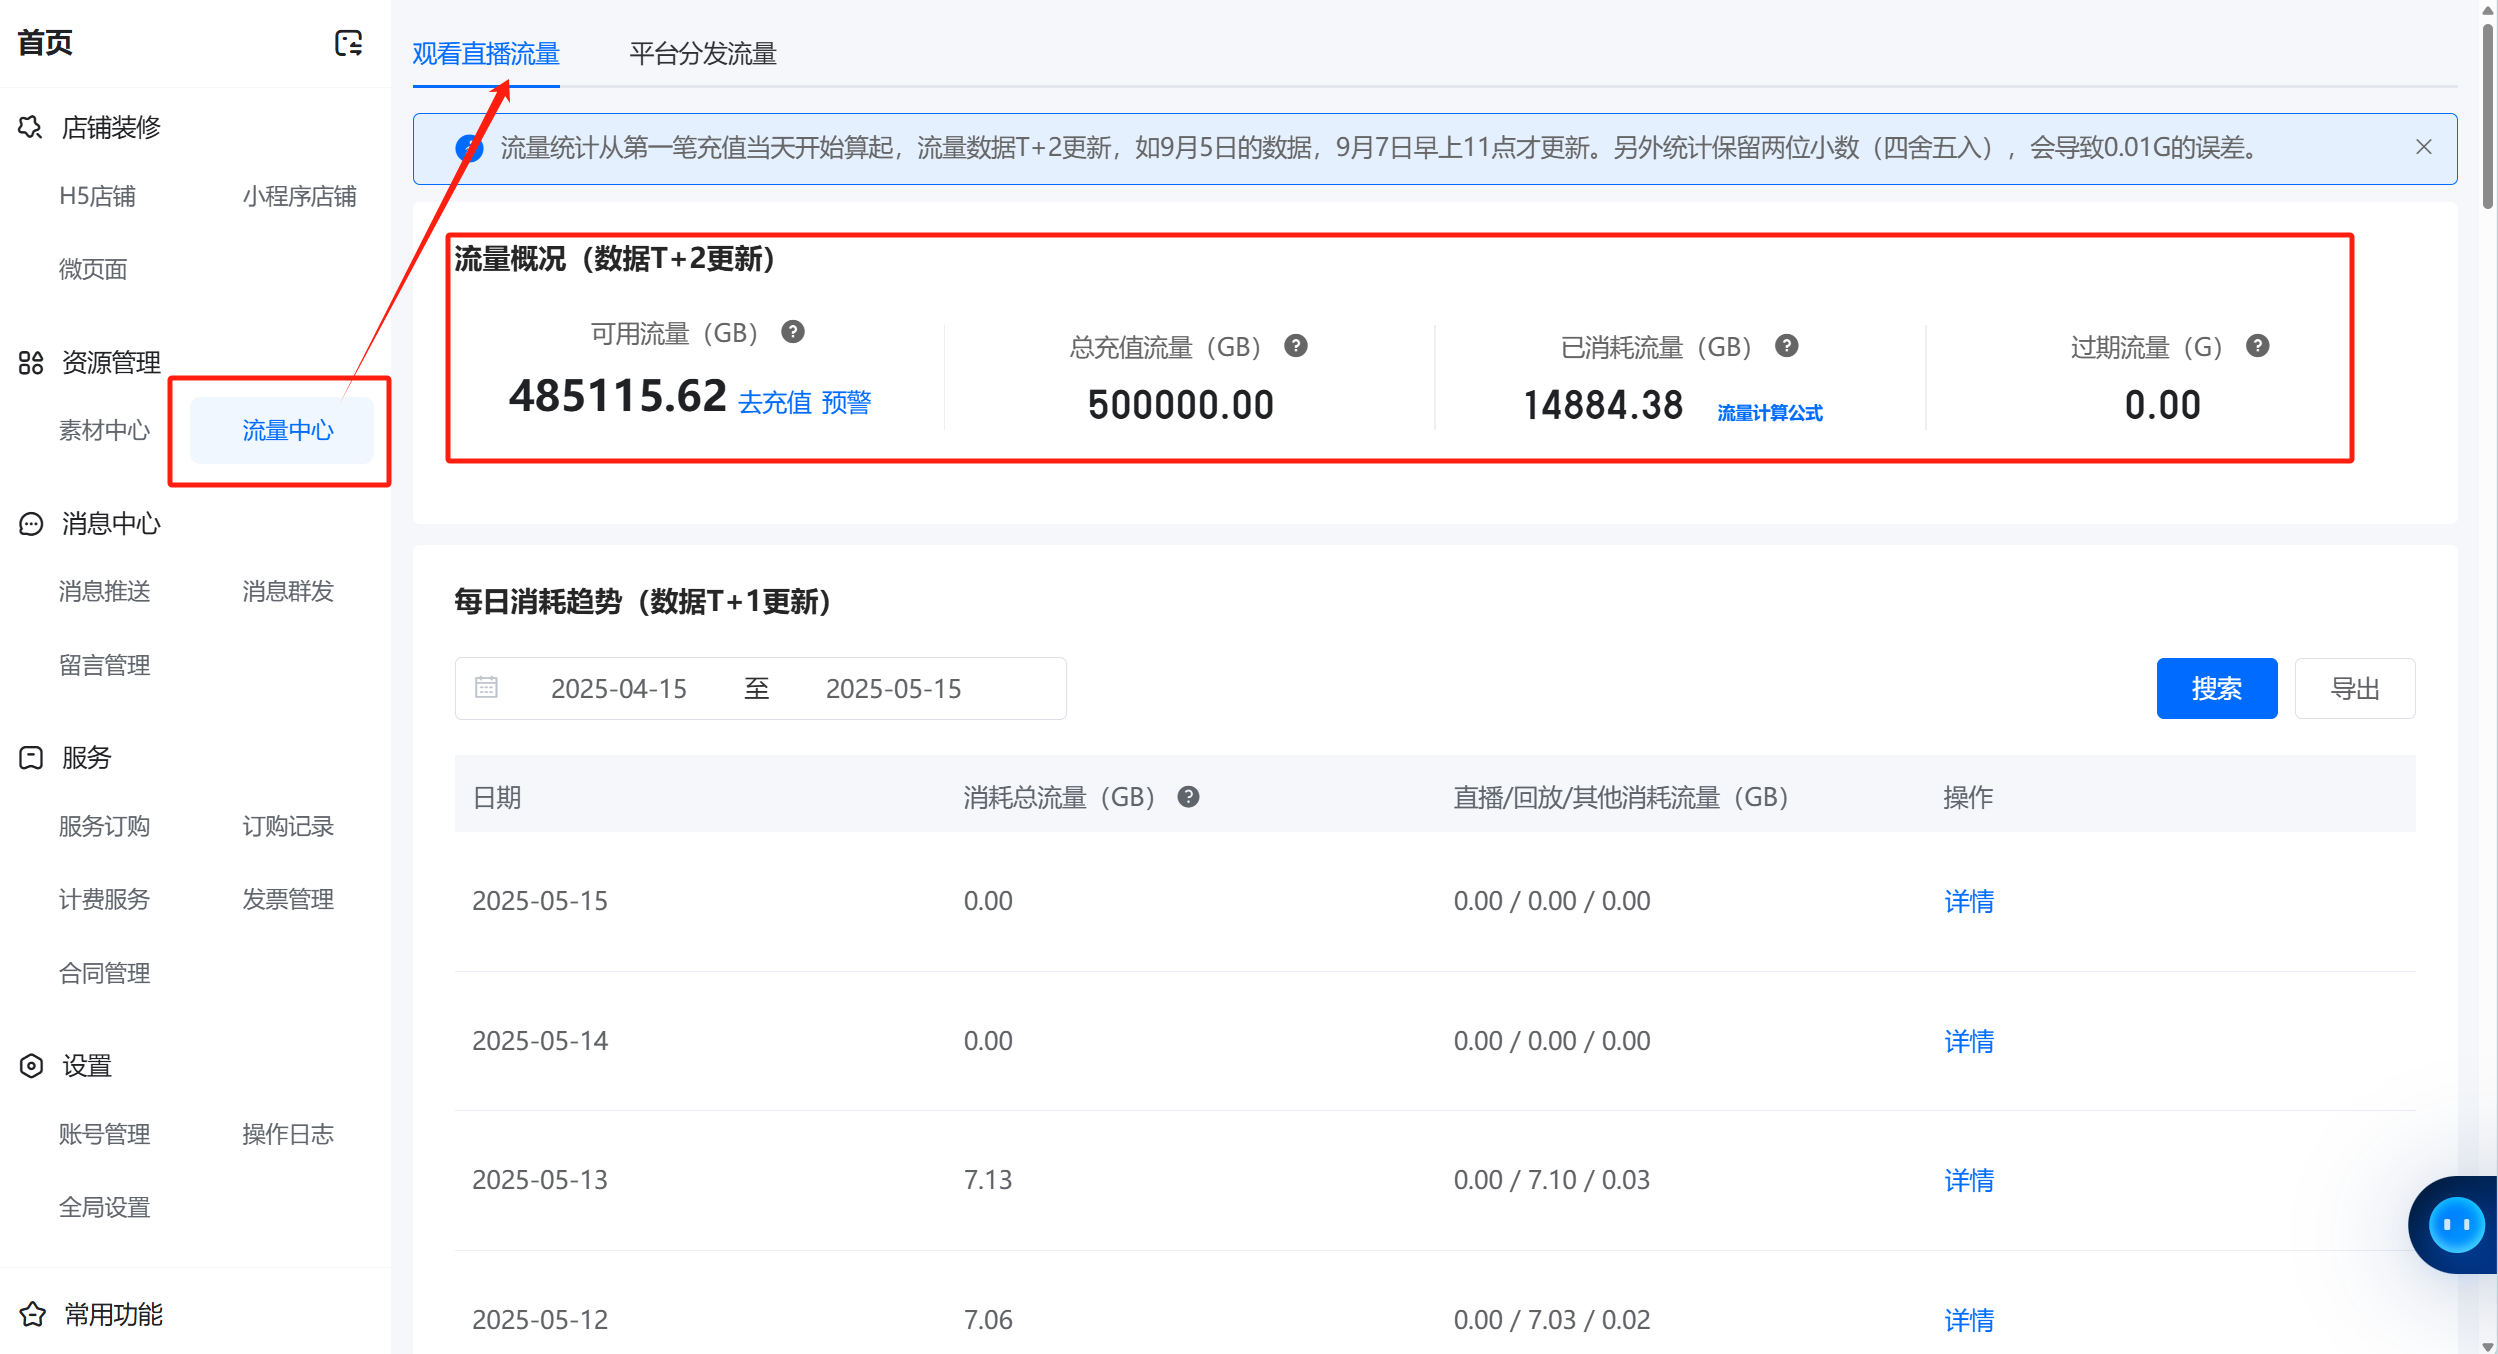
Task: Open the 发票管理 menu item
Action: pos(288,899)
